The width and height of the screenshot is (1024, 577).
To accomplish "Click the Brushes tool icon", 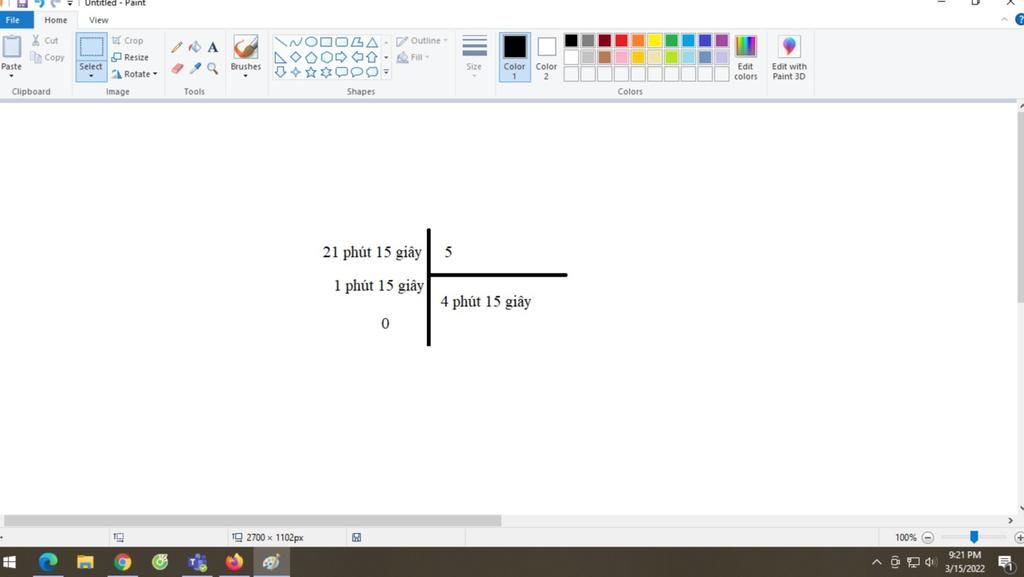I will [x=246, y=47].
